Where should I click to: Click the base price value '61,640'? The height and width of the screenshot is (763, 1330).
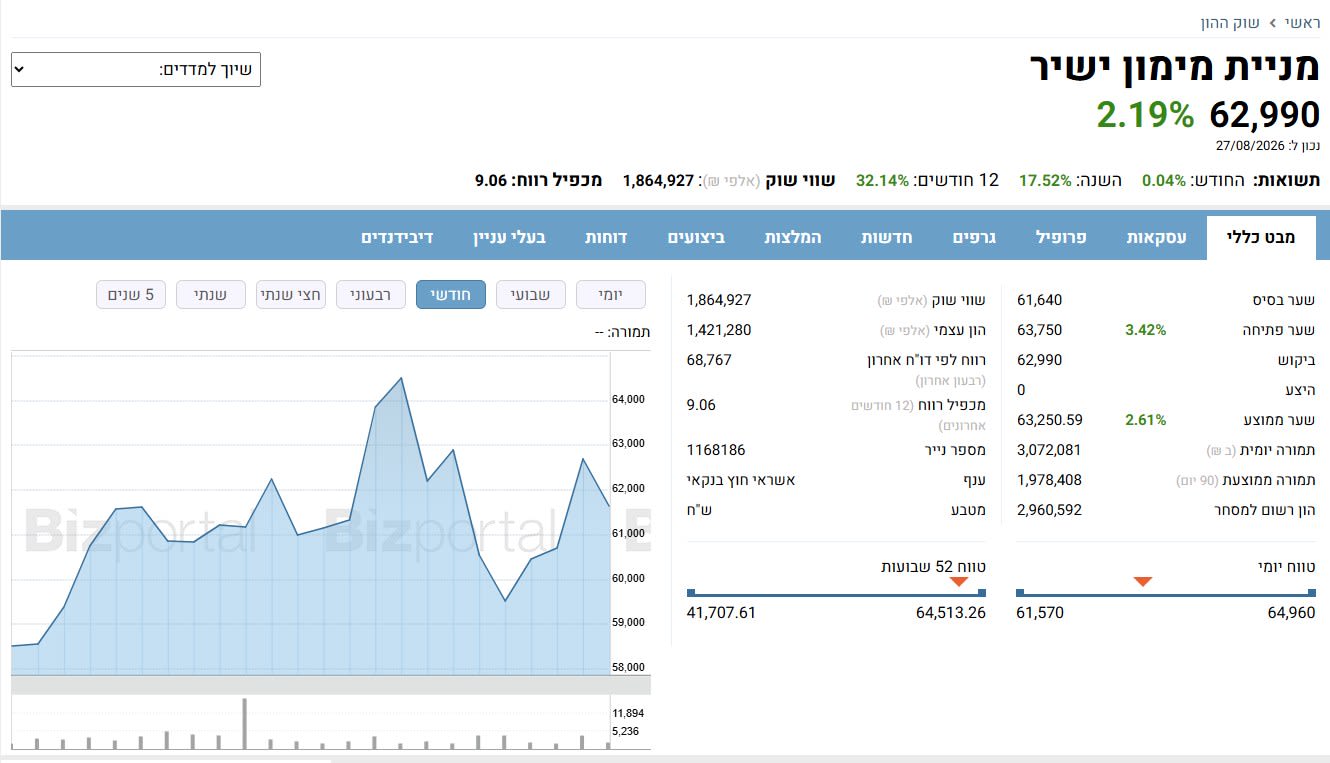[x=1040, y=300]
